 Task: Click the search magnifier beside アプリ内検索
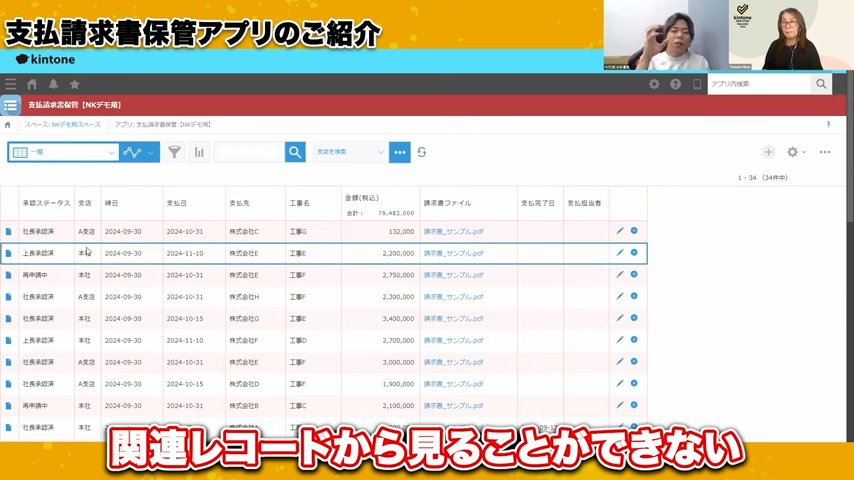(821, 84)
